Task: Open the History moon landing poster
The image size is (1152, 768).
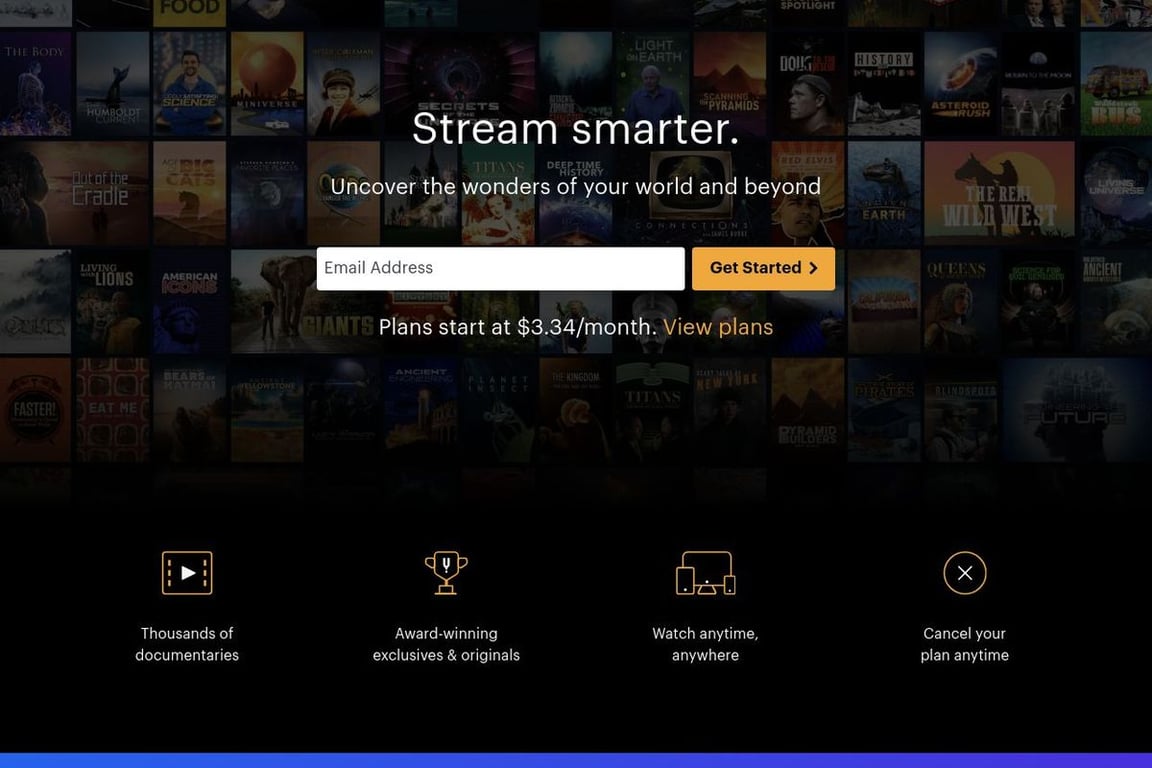Action: coord(884,84)
